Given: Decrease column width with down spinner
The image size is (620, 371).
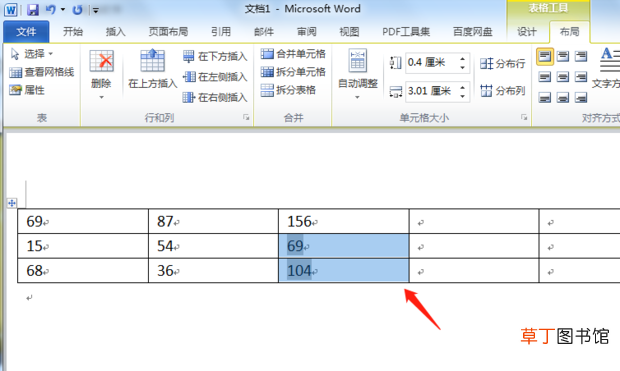Looking at the screenshot, I should point(463,96).
